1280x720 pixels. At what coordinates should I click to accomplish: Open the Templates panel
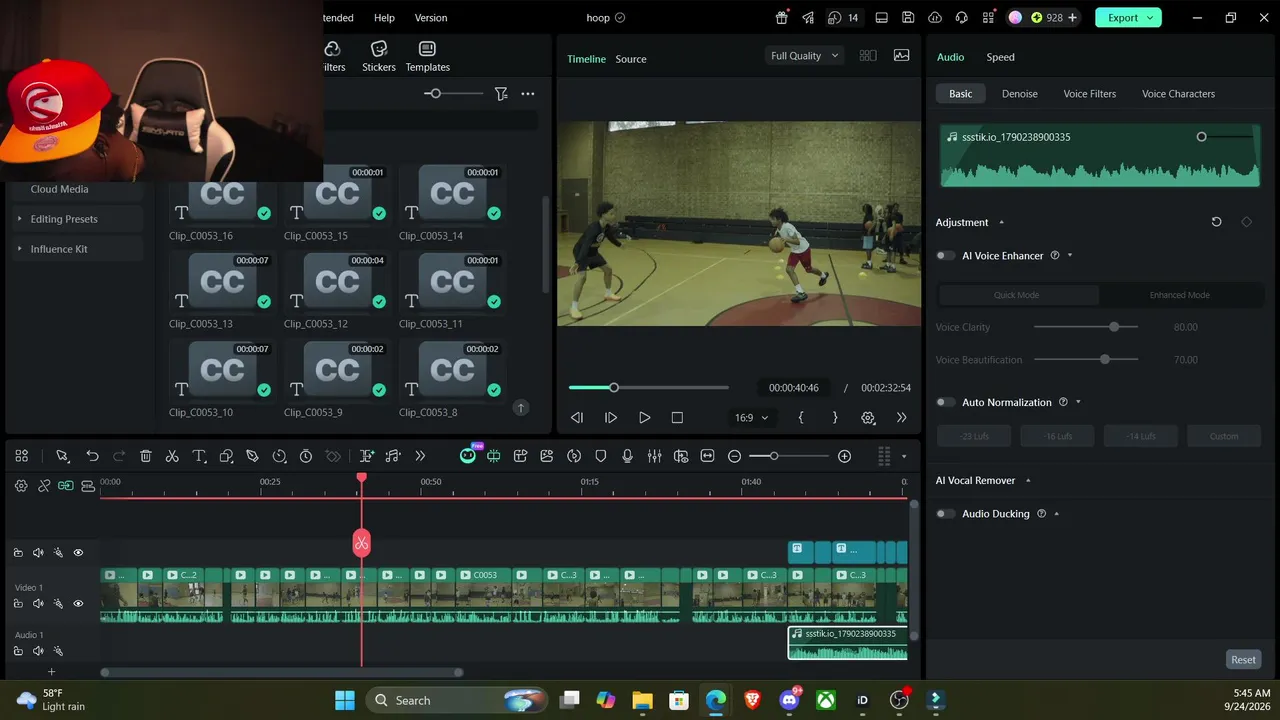tap(427, 56)
